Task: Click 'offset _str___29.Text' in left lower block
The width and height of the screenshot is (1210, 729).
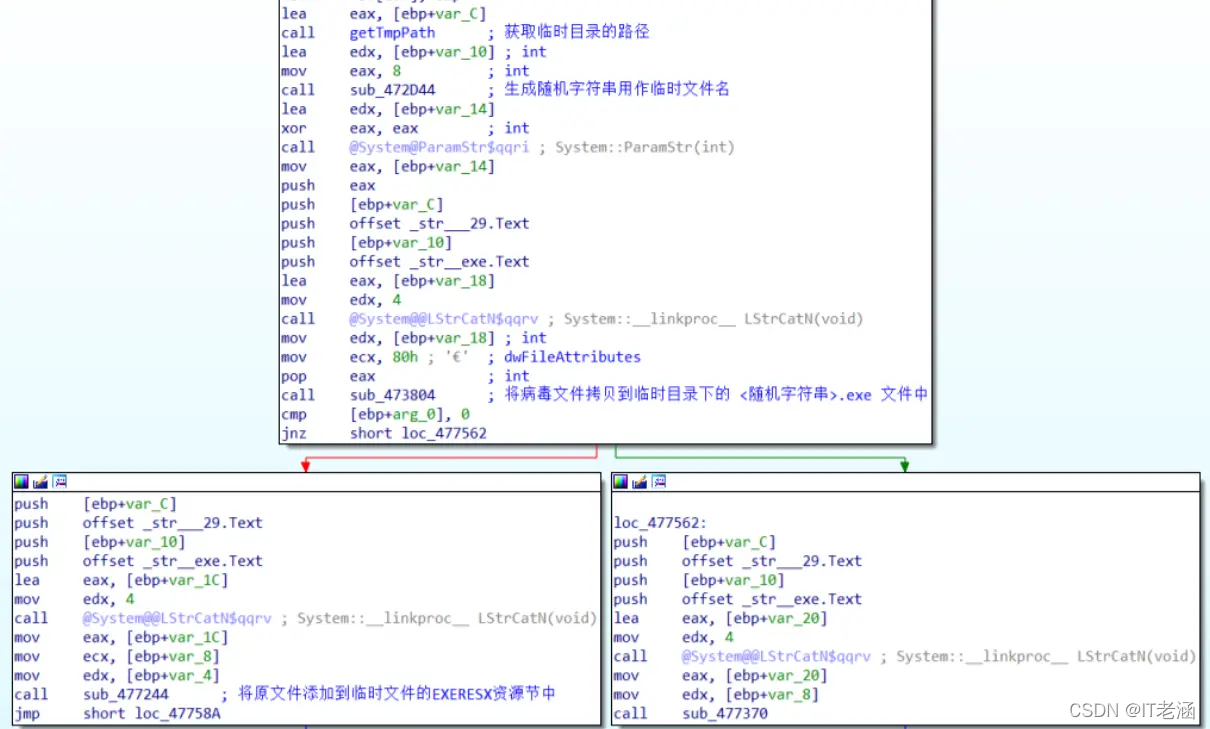Action: [x=172, y=523]
